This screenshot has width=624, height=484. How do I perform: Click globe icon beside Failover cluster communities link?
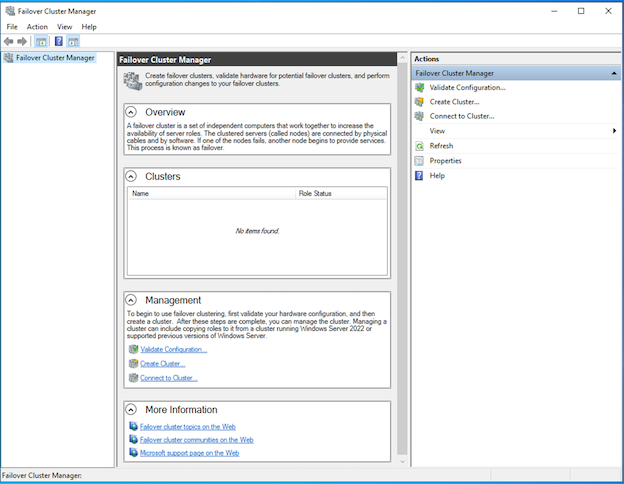tap(133, 439)
